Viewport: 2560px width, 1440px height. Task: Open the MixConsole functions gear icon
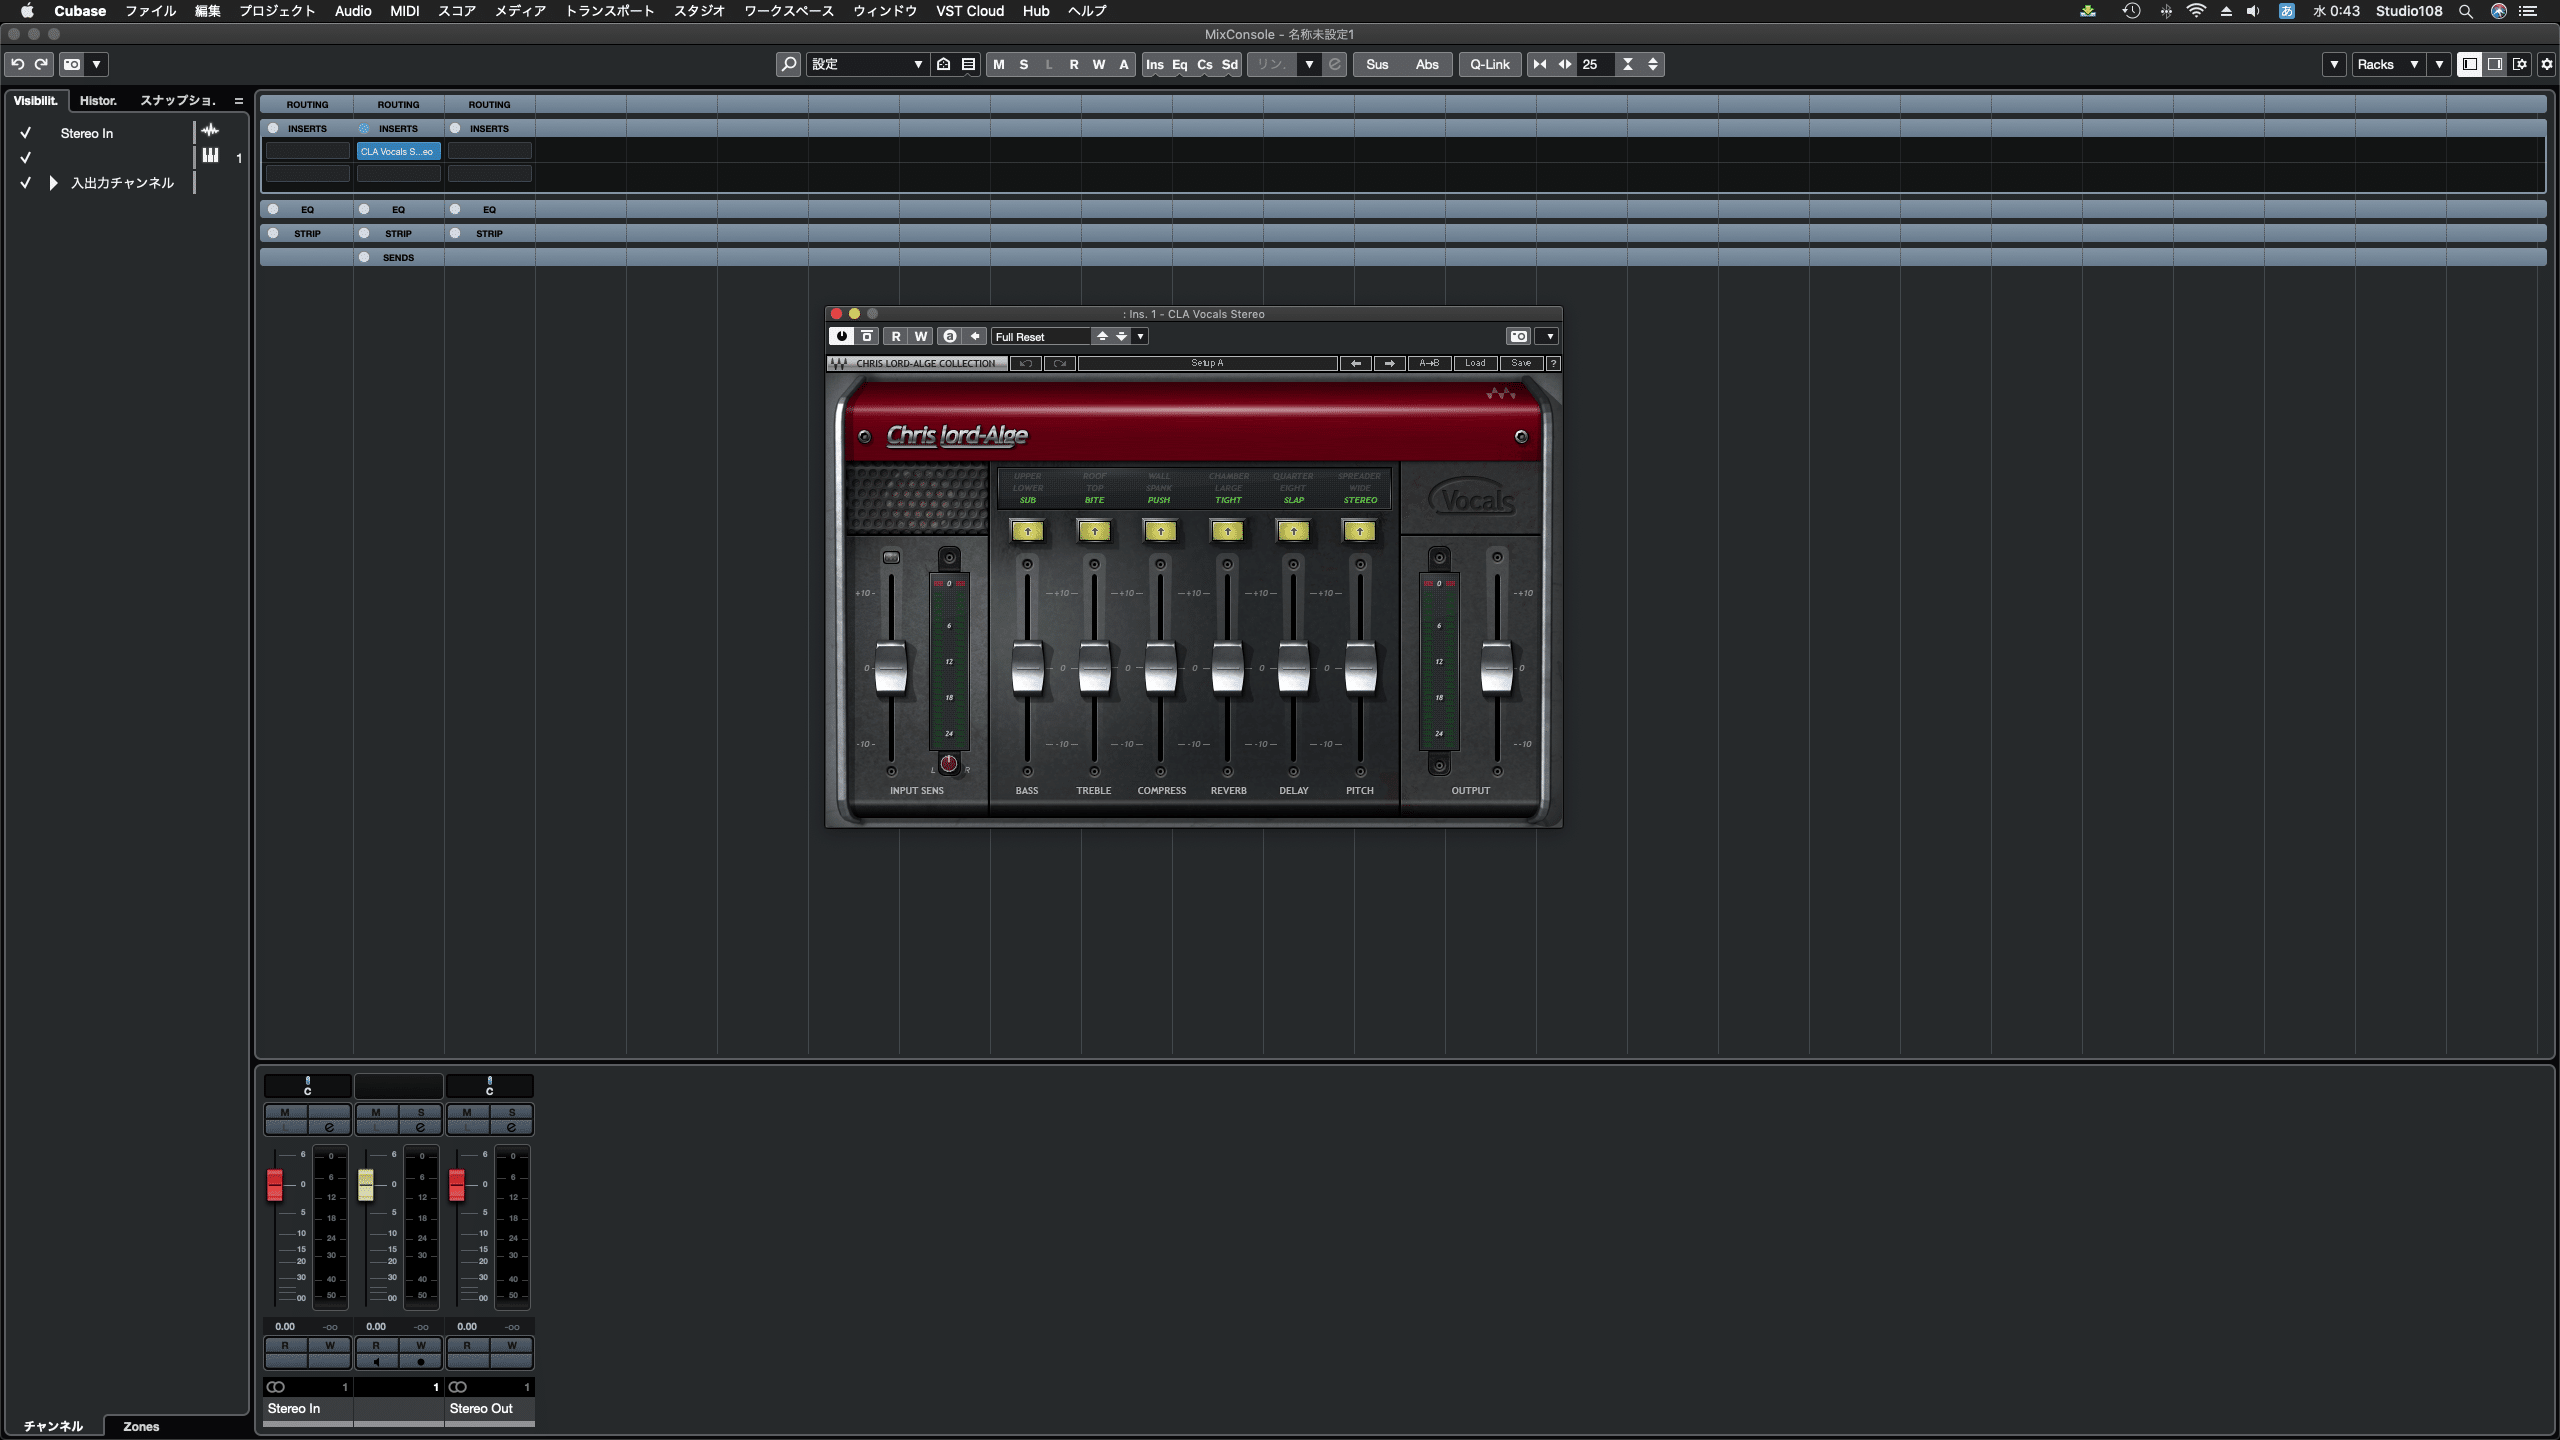point(2545,64)
